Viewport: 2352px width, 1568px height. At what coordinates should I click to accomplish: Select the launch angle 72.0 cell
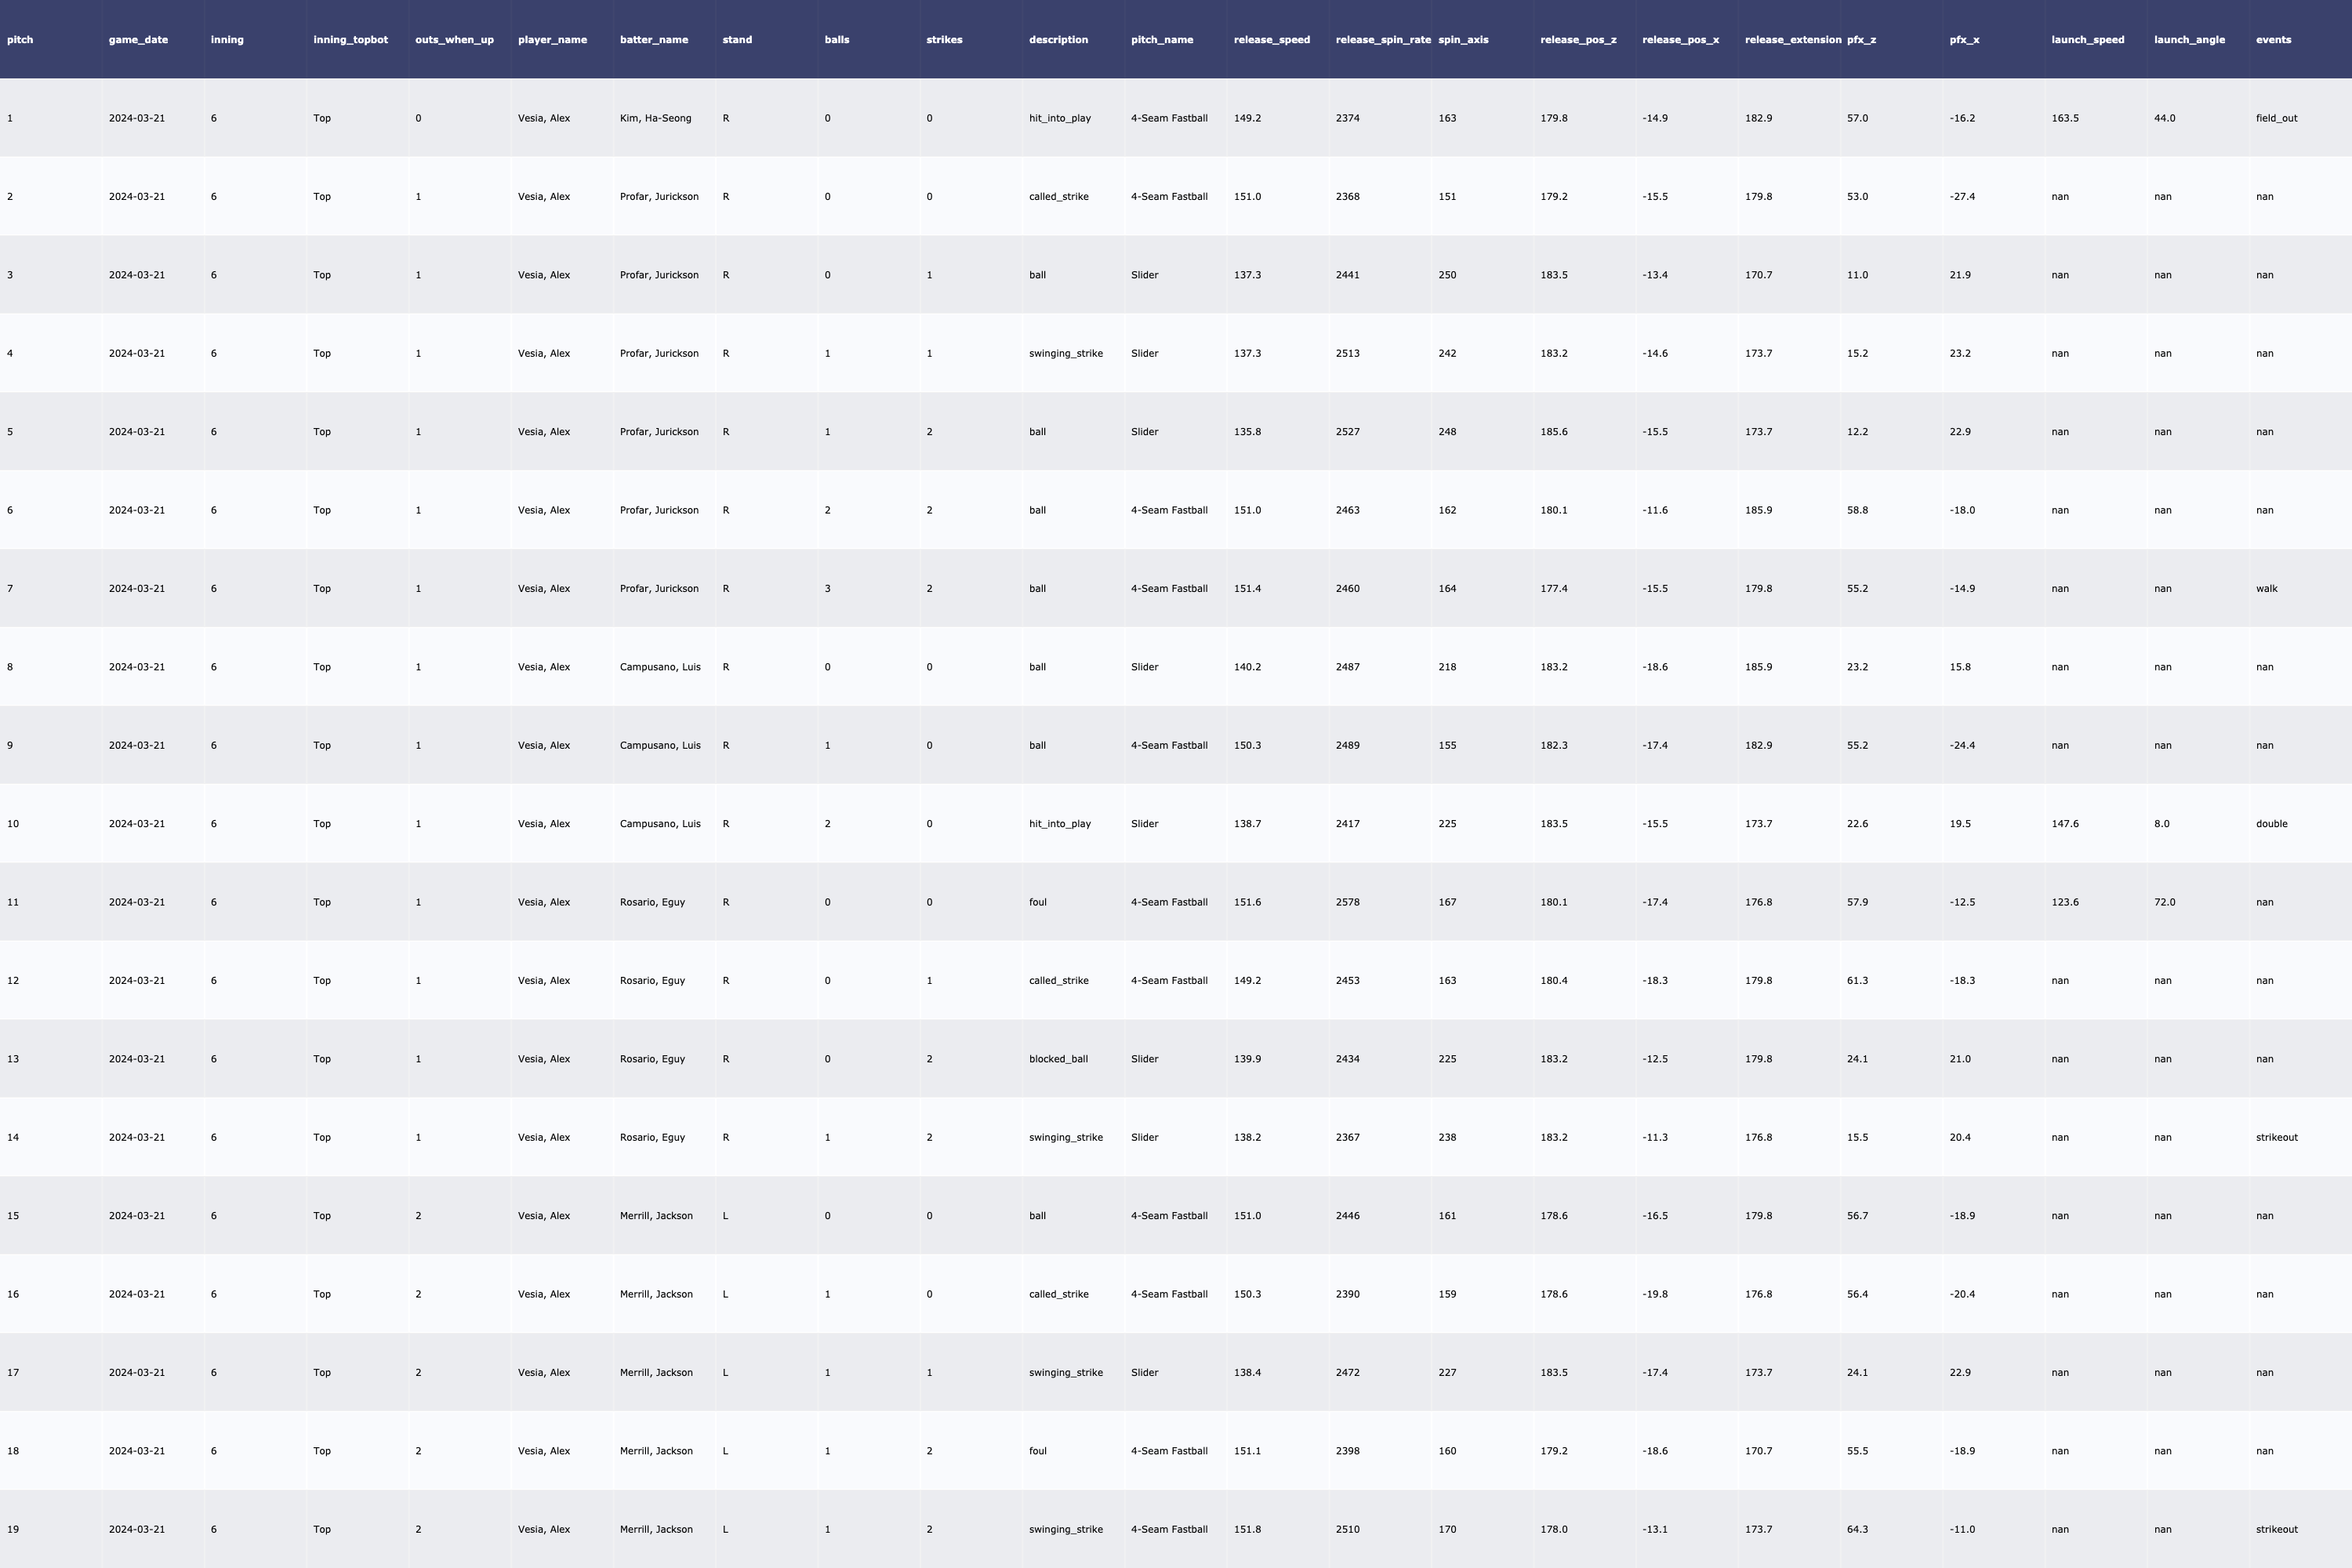pos(2164,902)
